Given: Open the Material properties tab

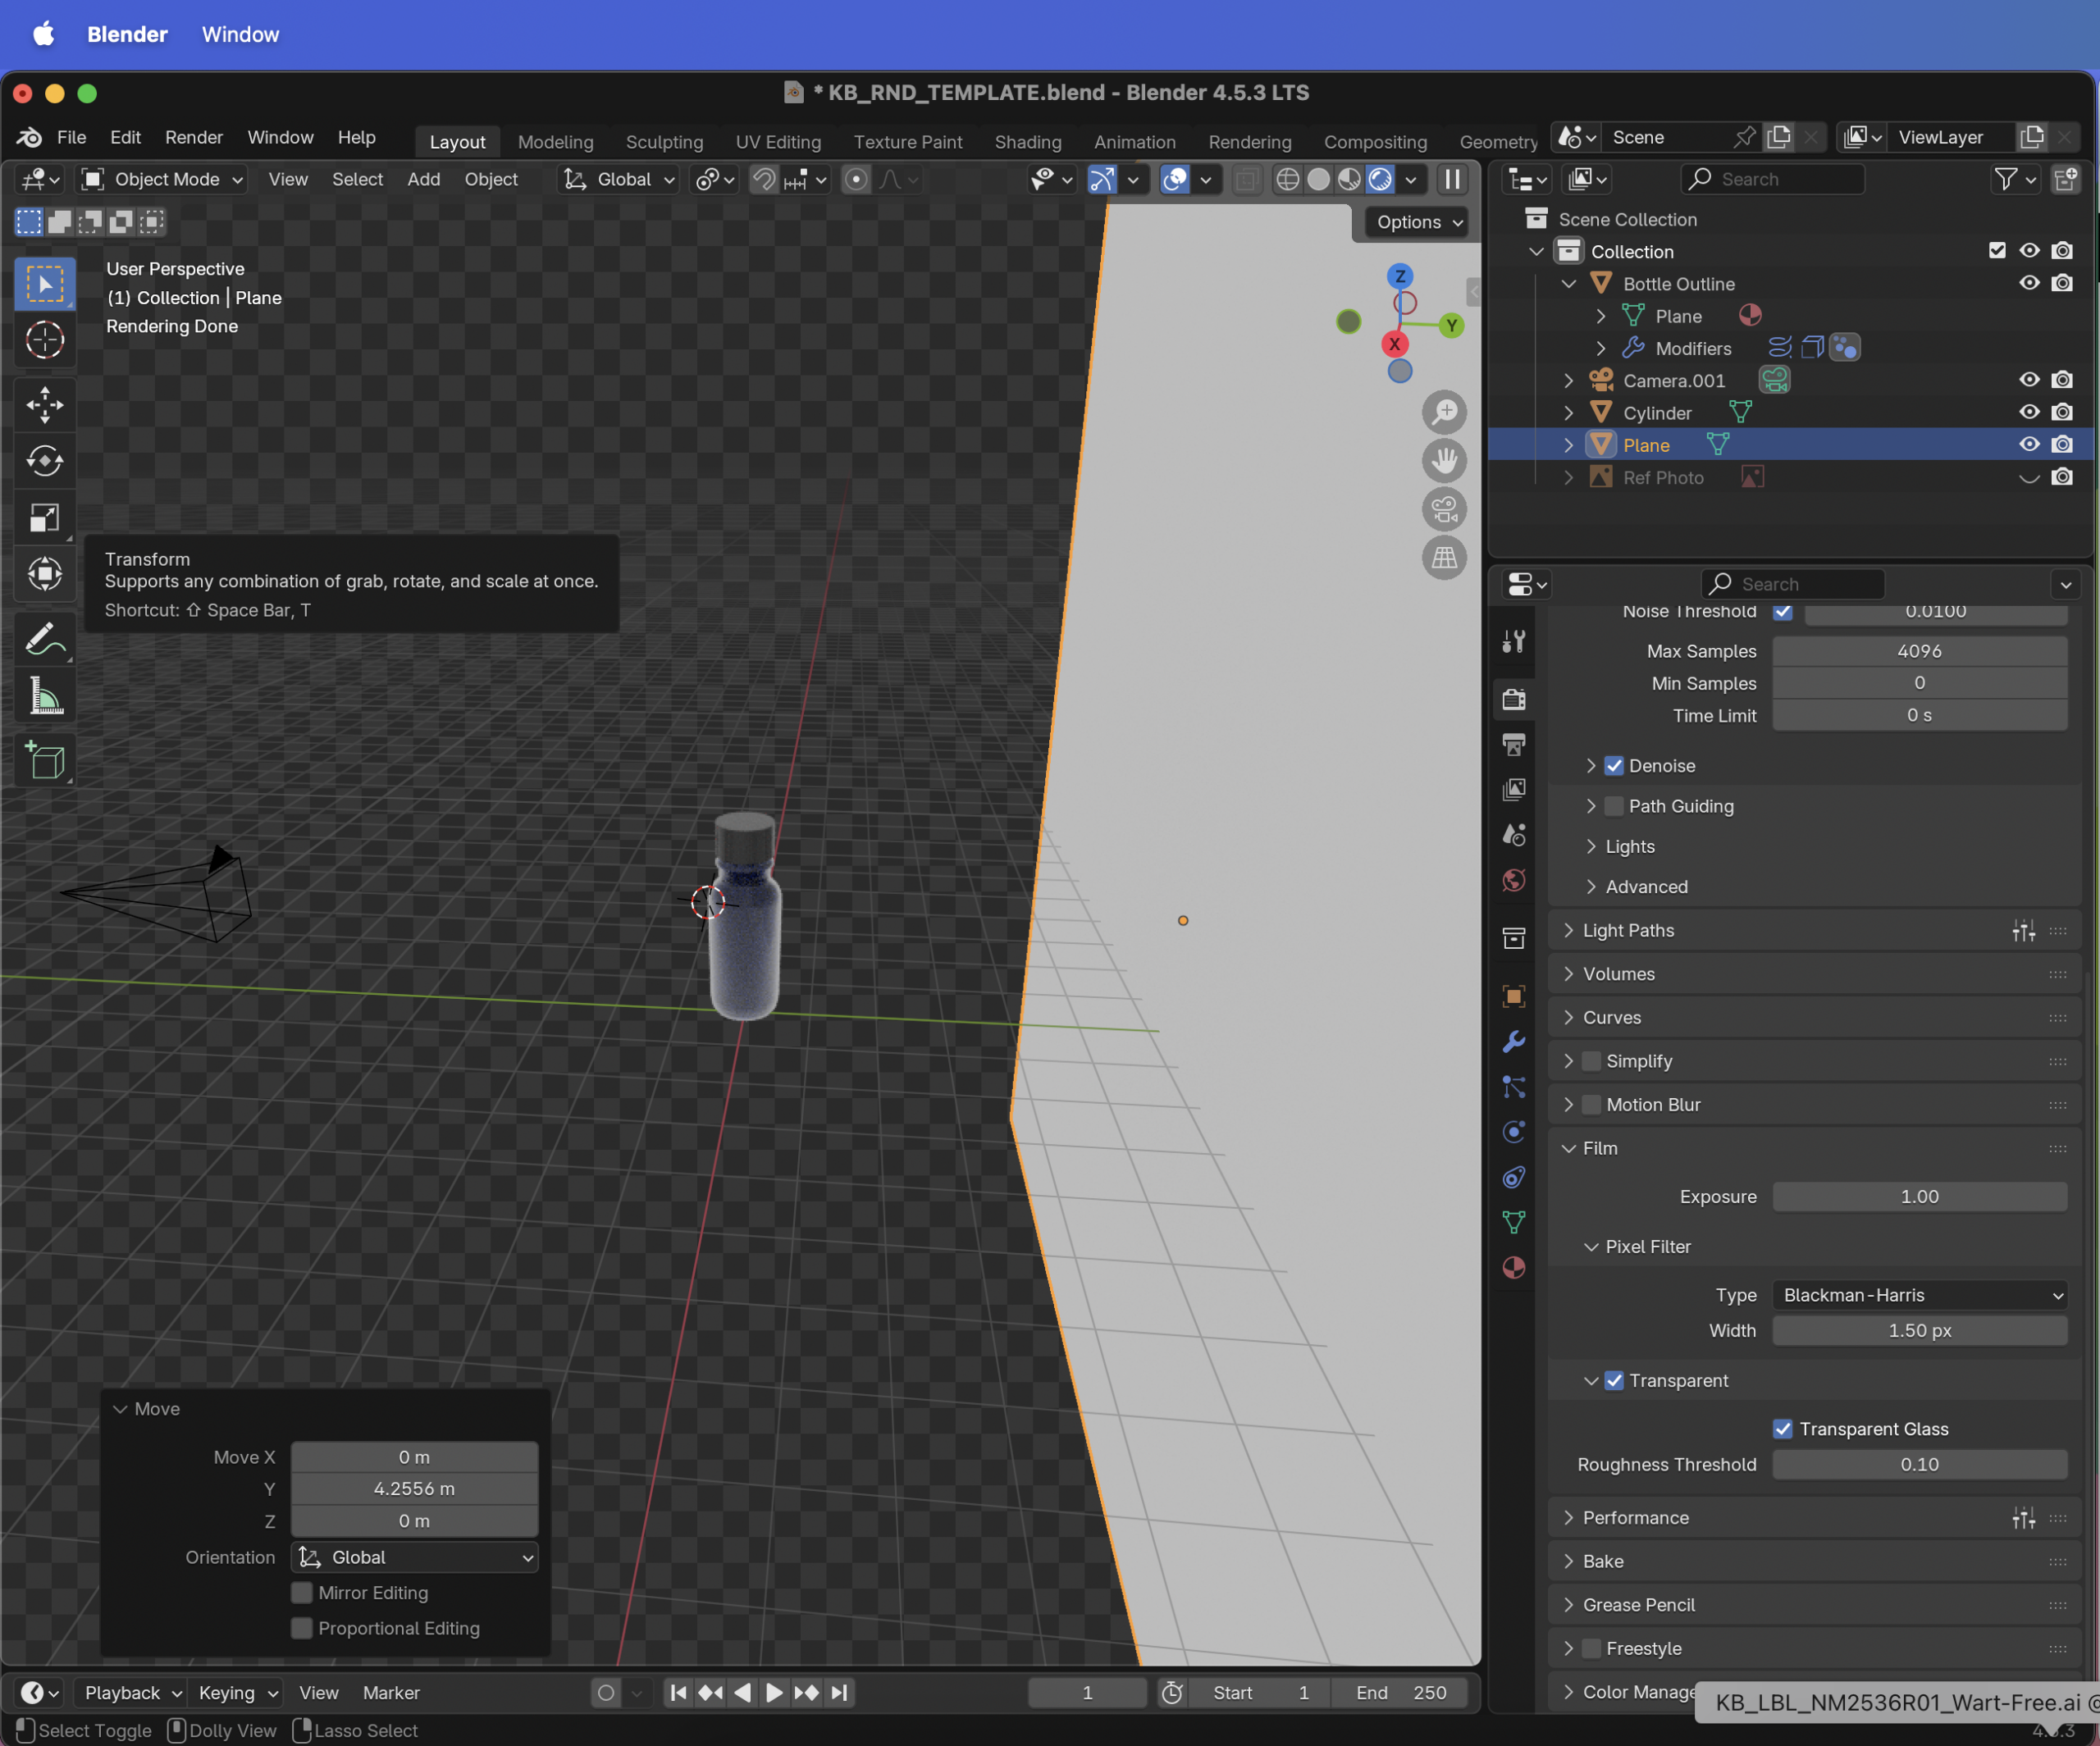Looking at the screenshot, I should (1514, 1268).
